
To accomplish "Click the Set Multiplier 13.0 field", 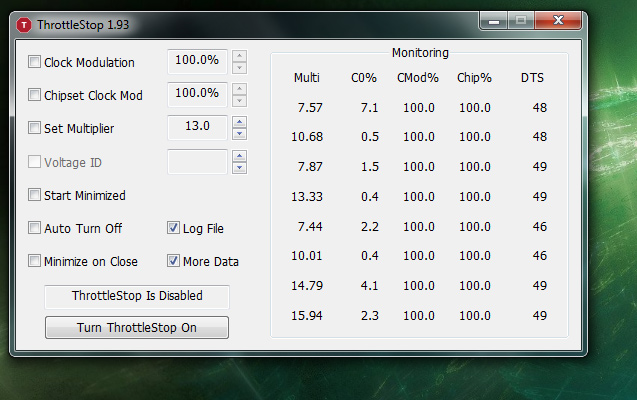I will [197, 128].
